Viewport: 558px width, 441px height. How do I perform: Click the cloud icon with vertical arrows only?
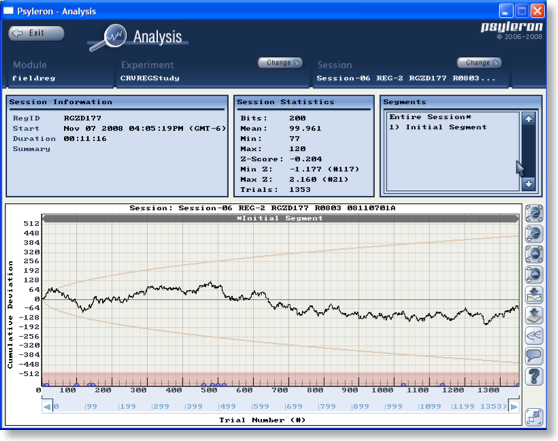point(534,274)
